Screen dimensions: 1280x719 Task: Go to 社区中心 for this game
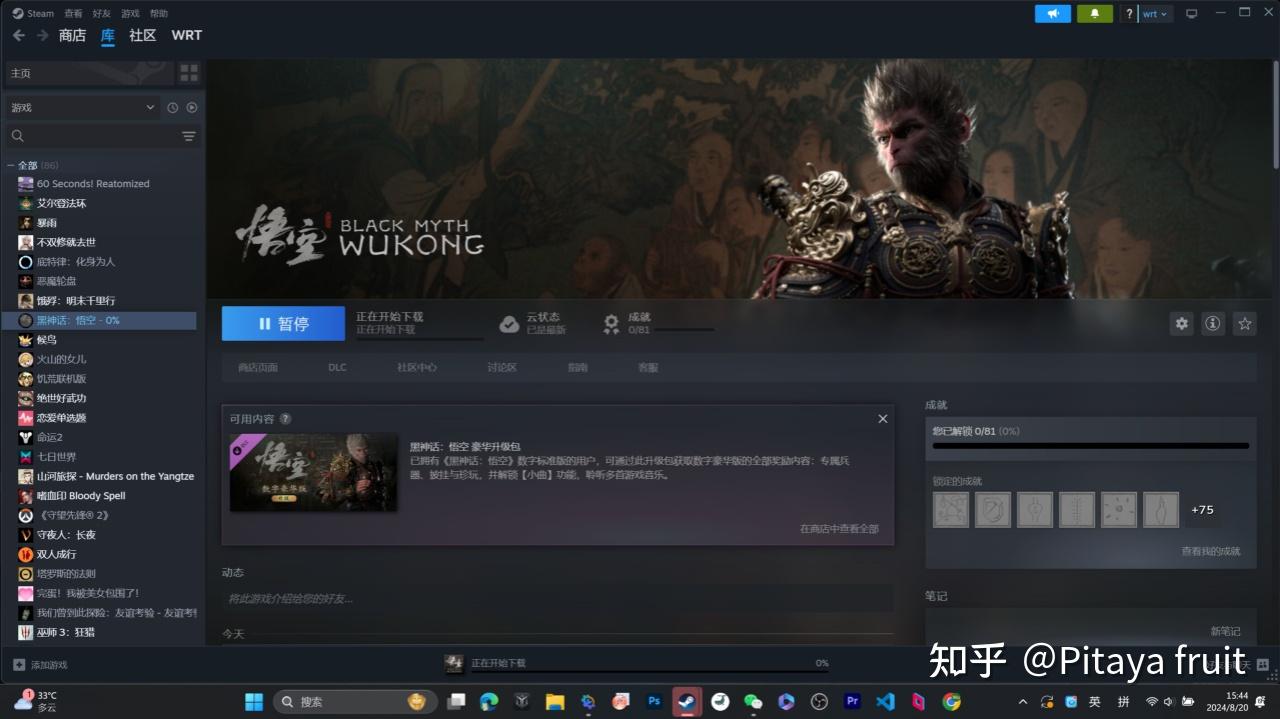click(x=416, y=367)
